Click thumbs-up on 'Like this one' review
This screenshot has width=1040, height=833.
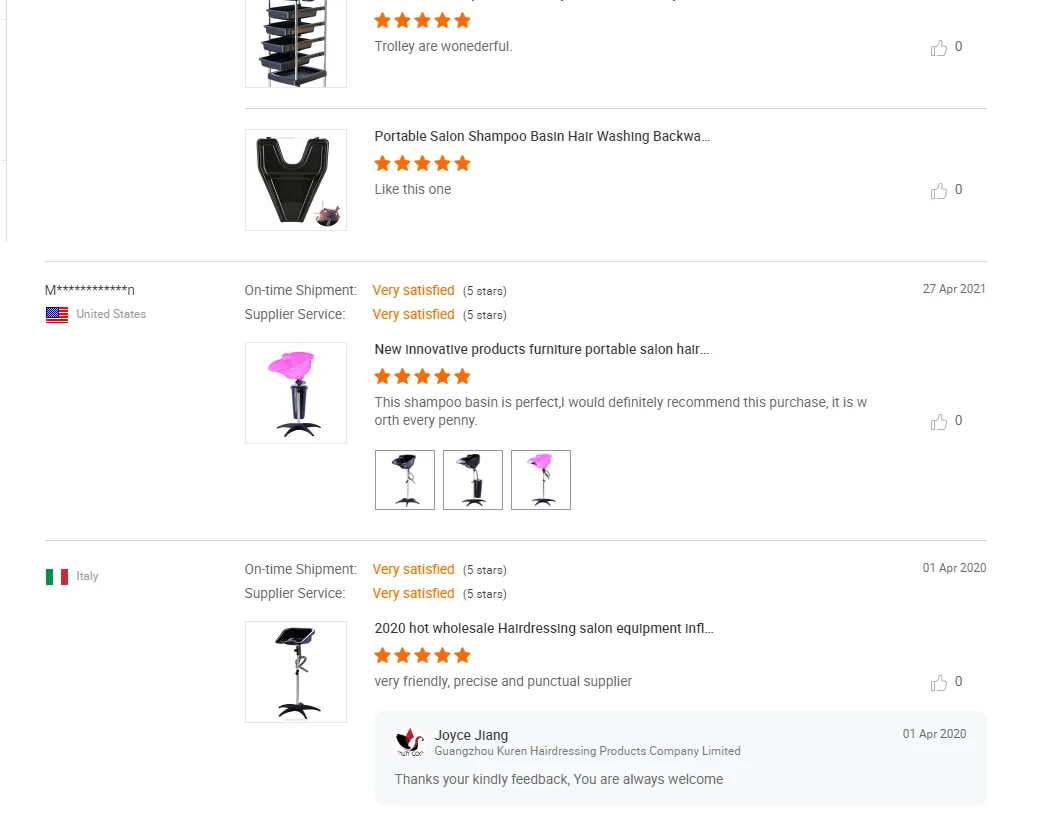[939, 190]
